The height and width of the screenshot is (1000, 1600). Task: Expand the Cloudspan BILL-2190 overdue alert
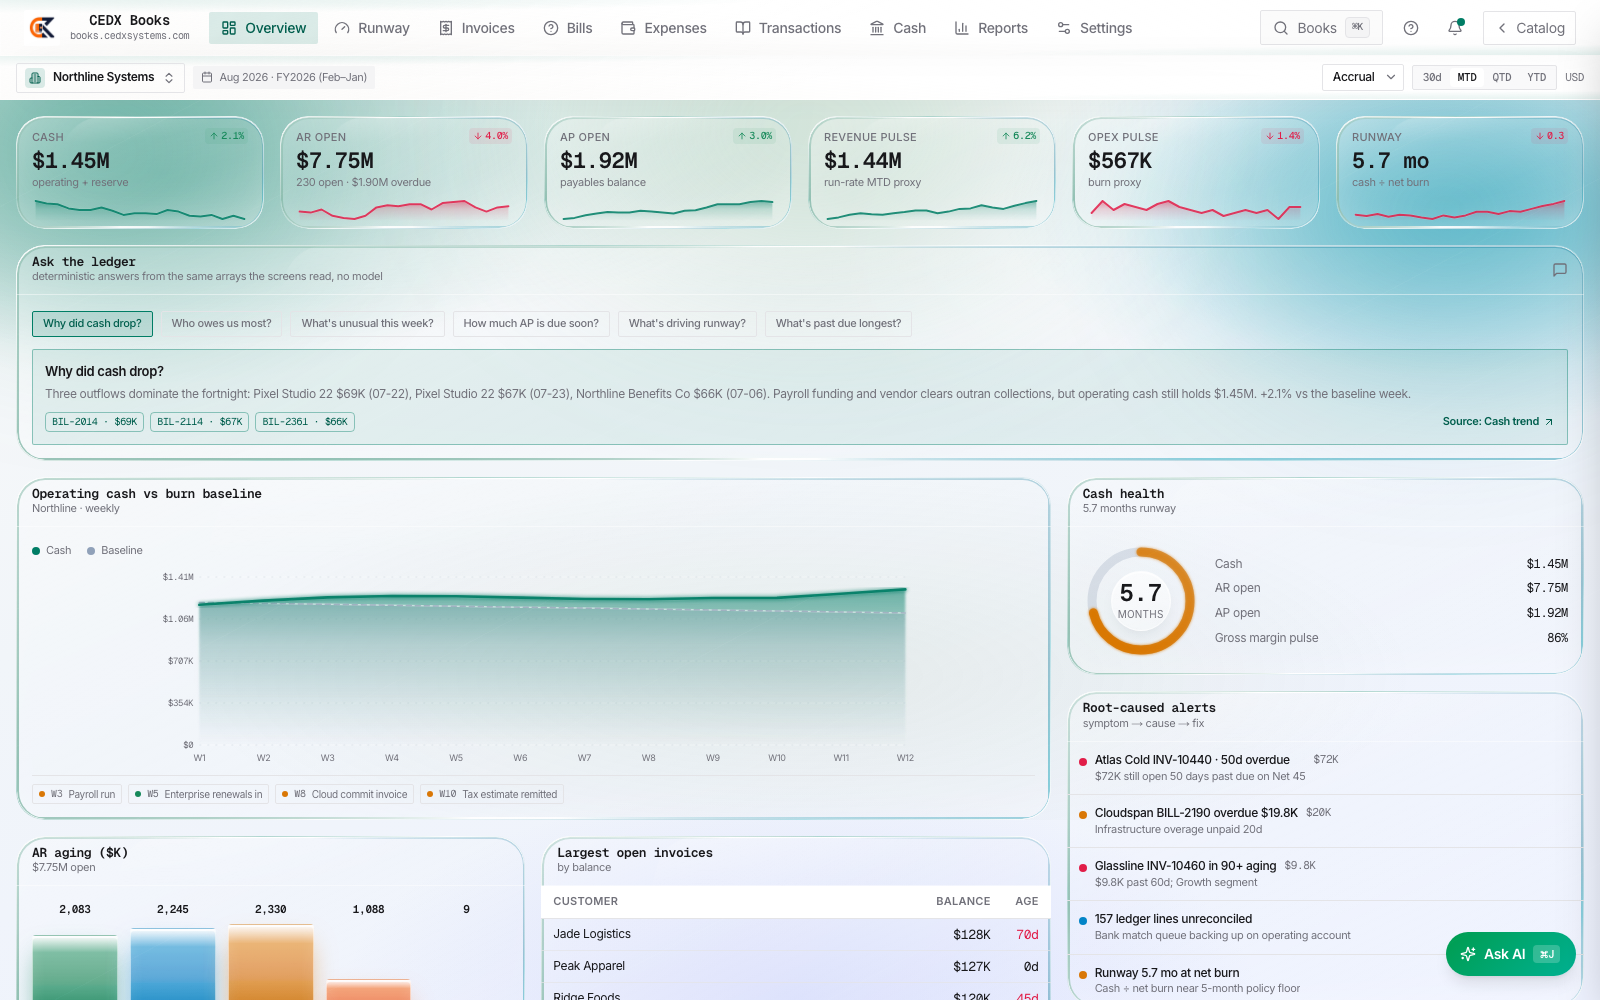(x=1325, y=821)
